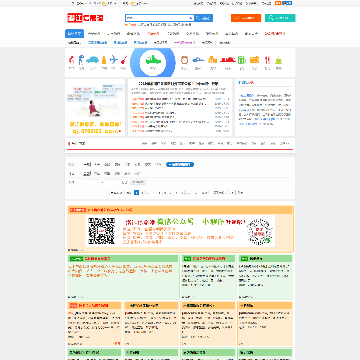This screenshot has height=360, width=360.
Task: Select the orange grid category icon
Action: 254,60
